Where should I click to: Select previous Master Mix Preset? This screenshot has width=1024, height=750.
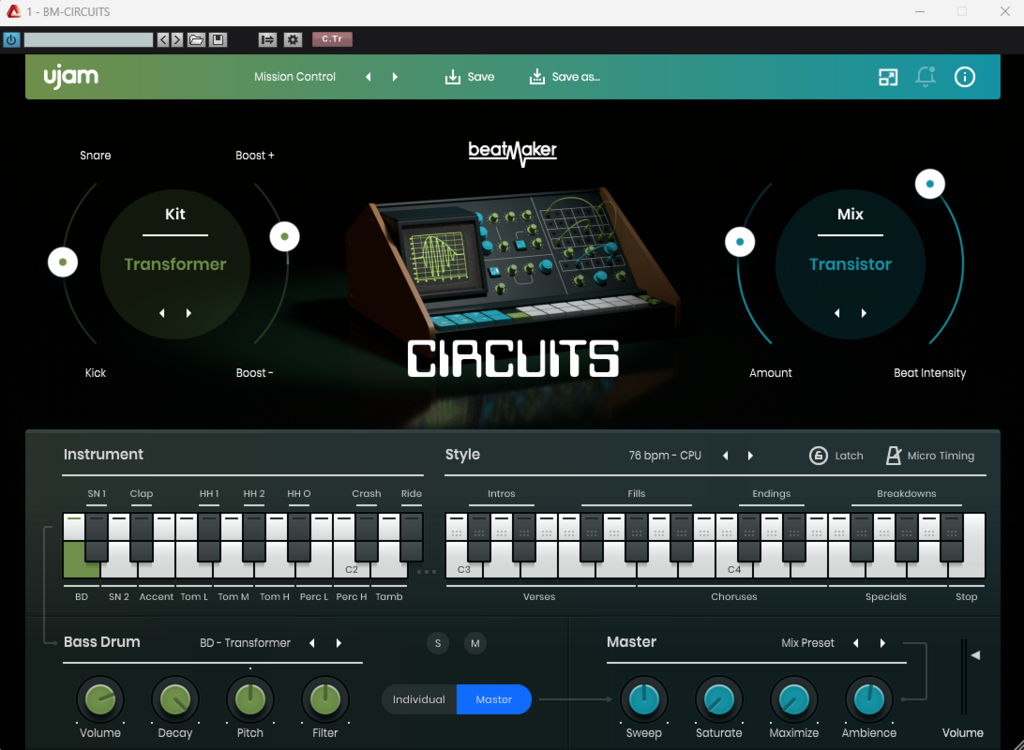[x=856, y=643]
